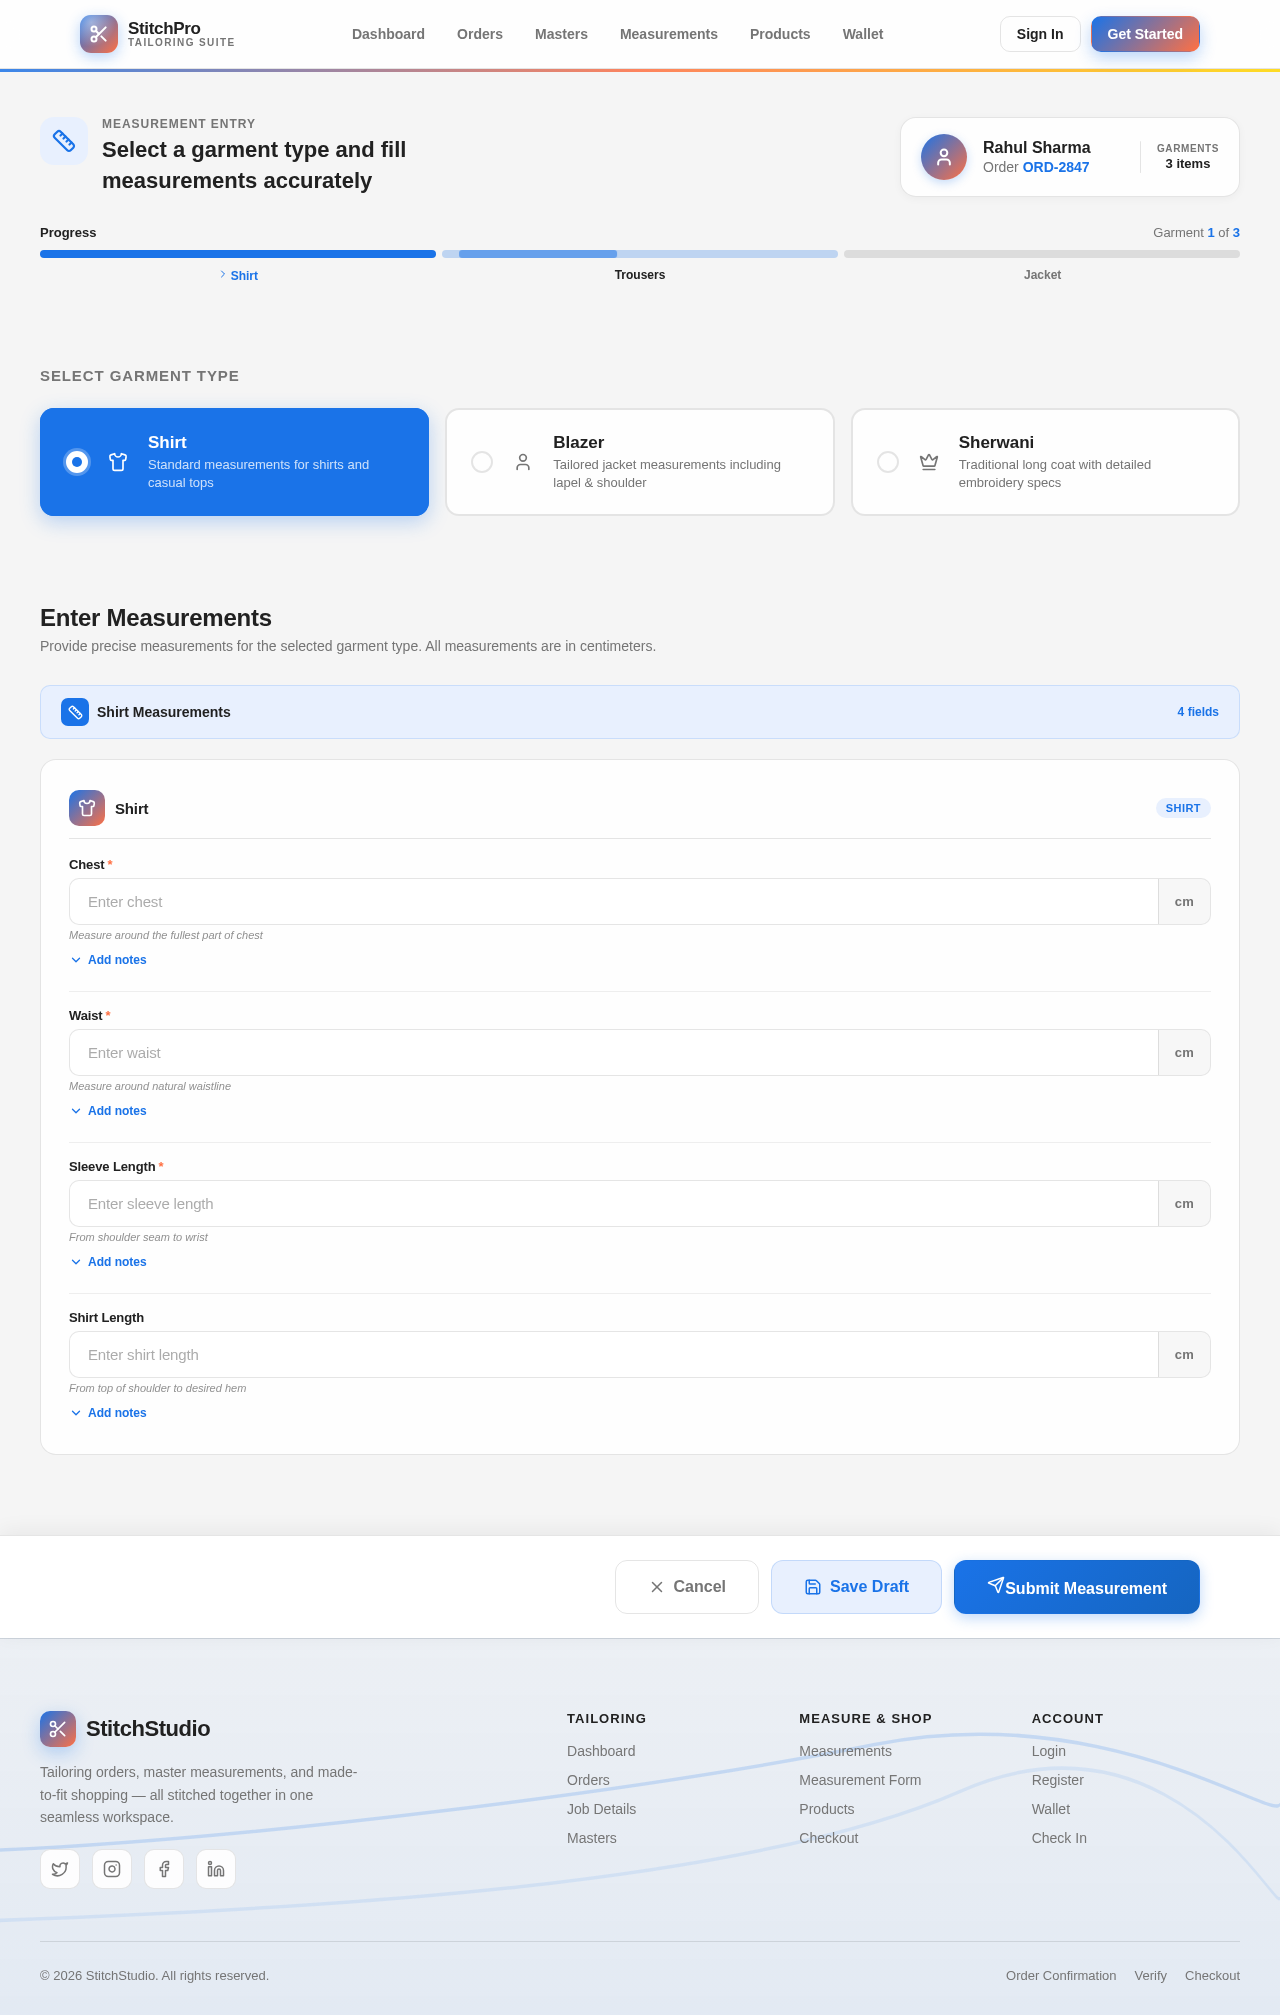Click the person icon on Blazer card
Viewport: 1280px width, 2015px height.
pyautogui.click(x=523, y=462)
